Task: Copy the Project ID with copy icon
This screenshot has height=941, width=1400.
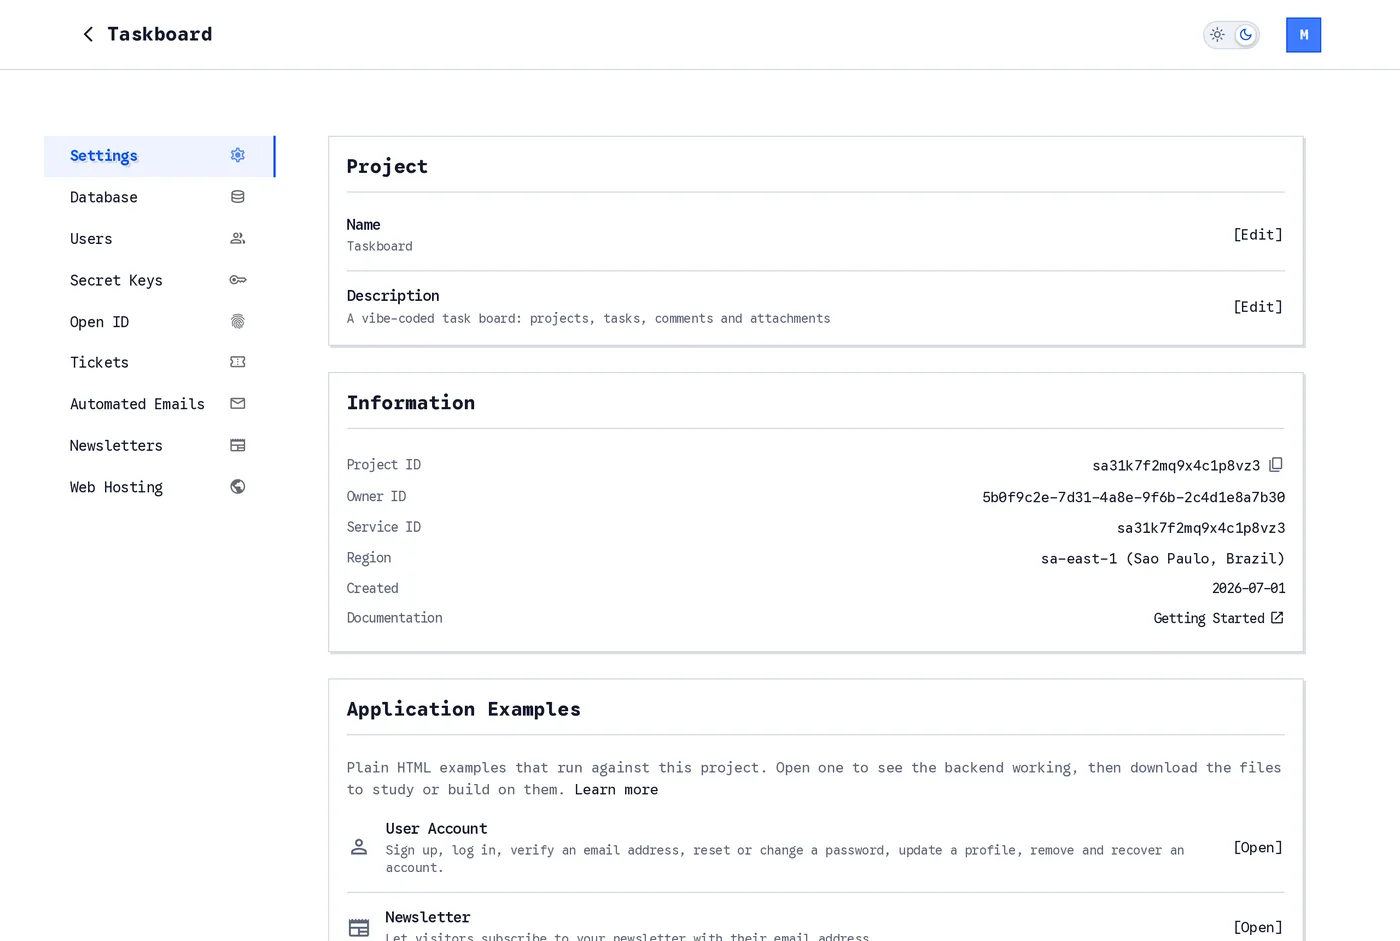Action: click(x=1276, y=465)
